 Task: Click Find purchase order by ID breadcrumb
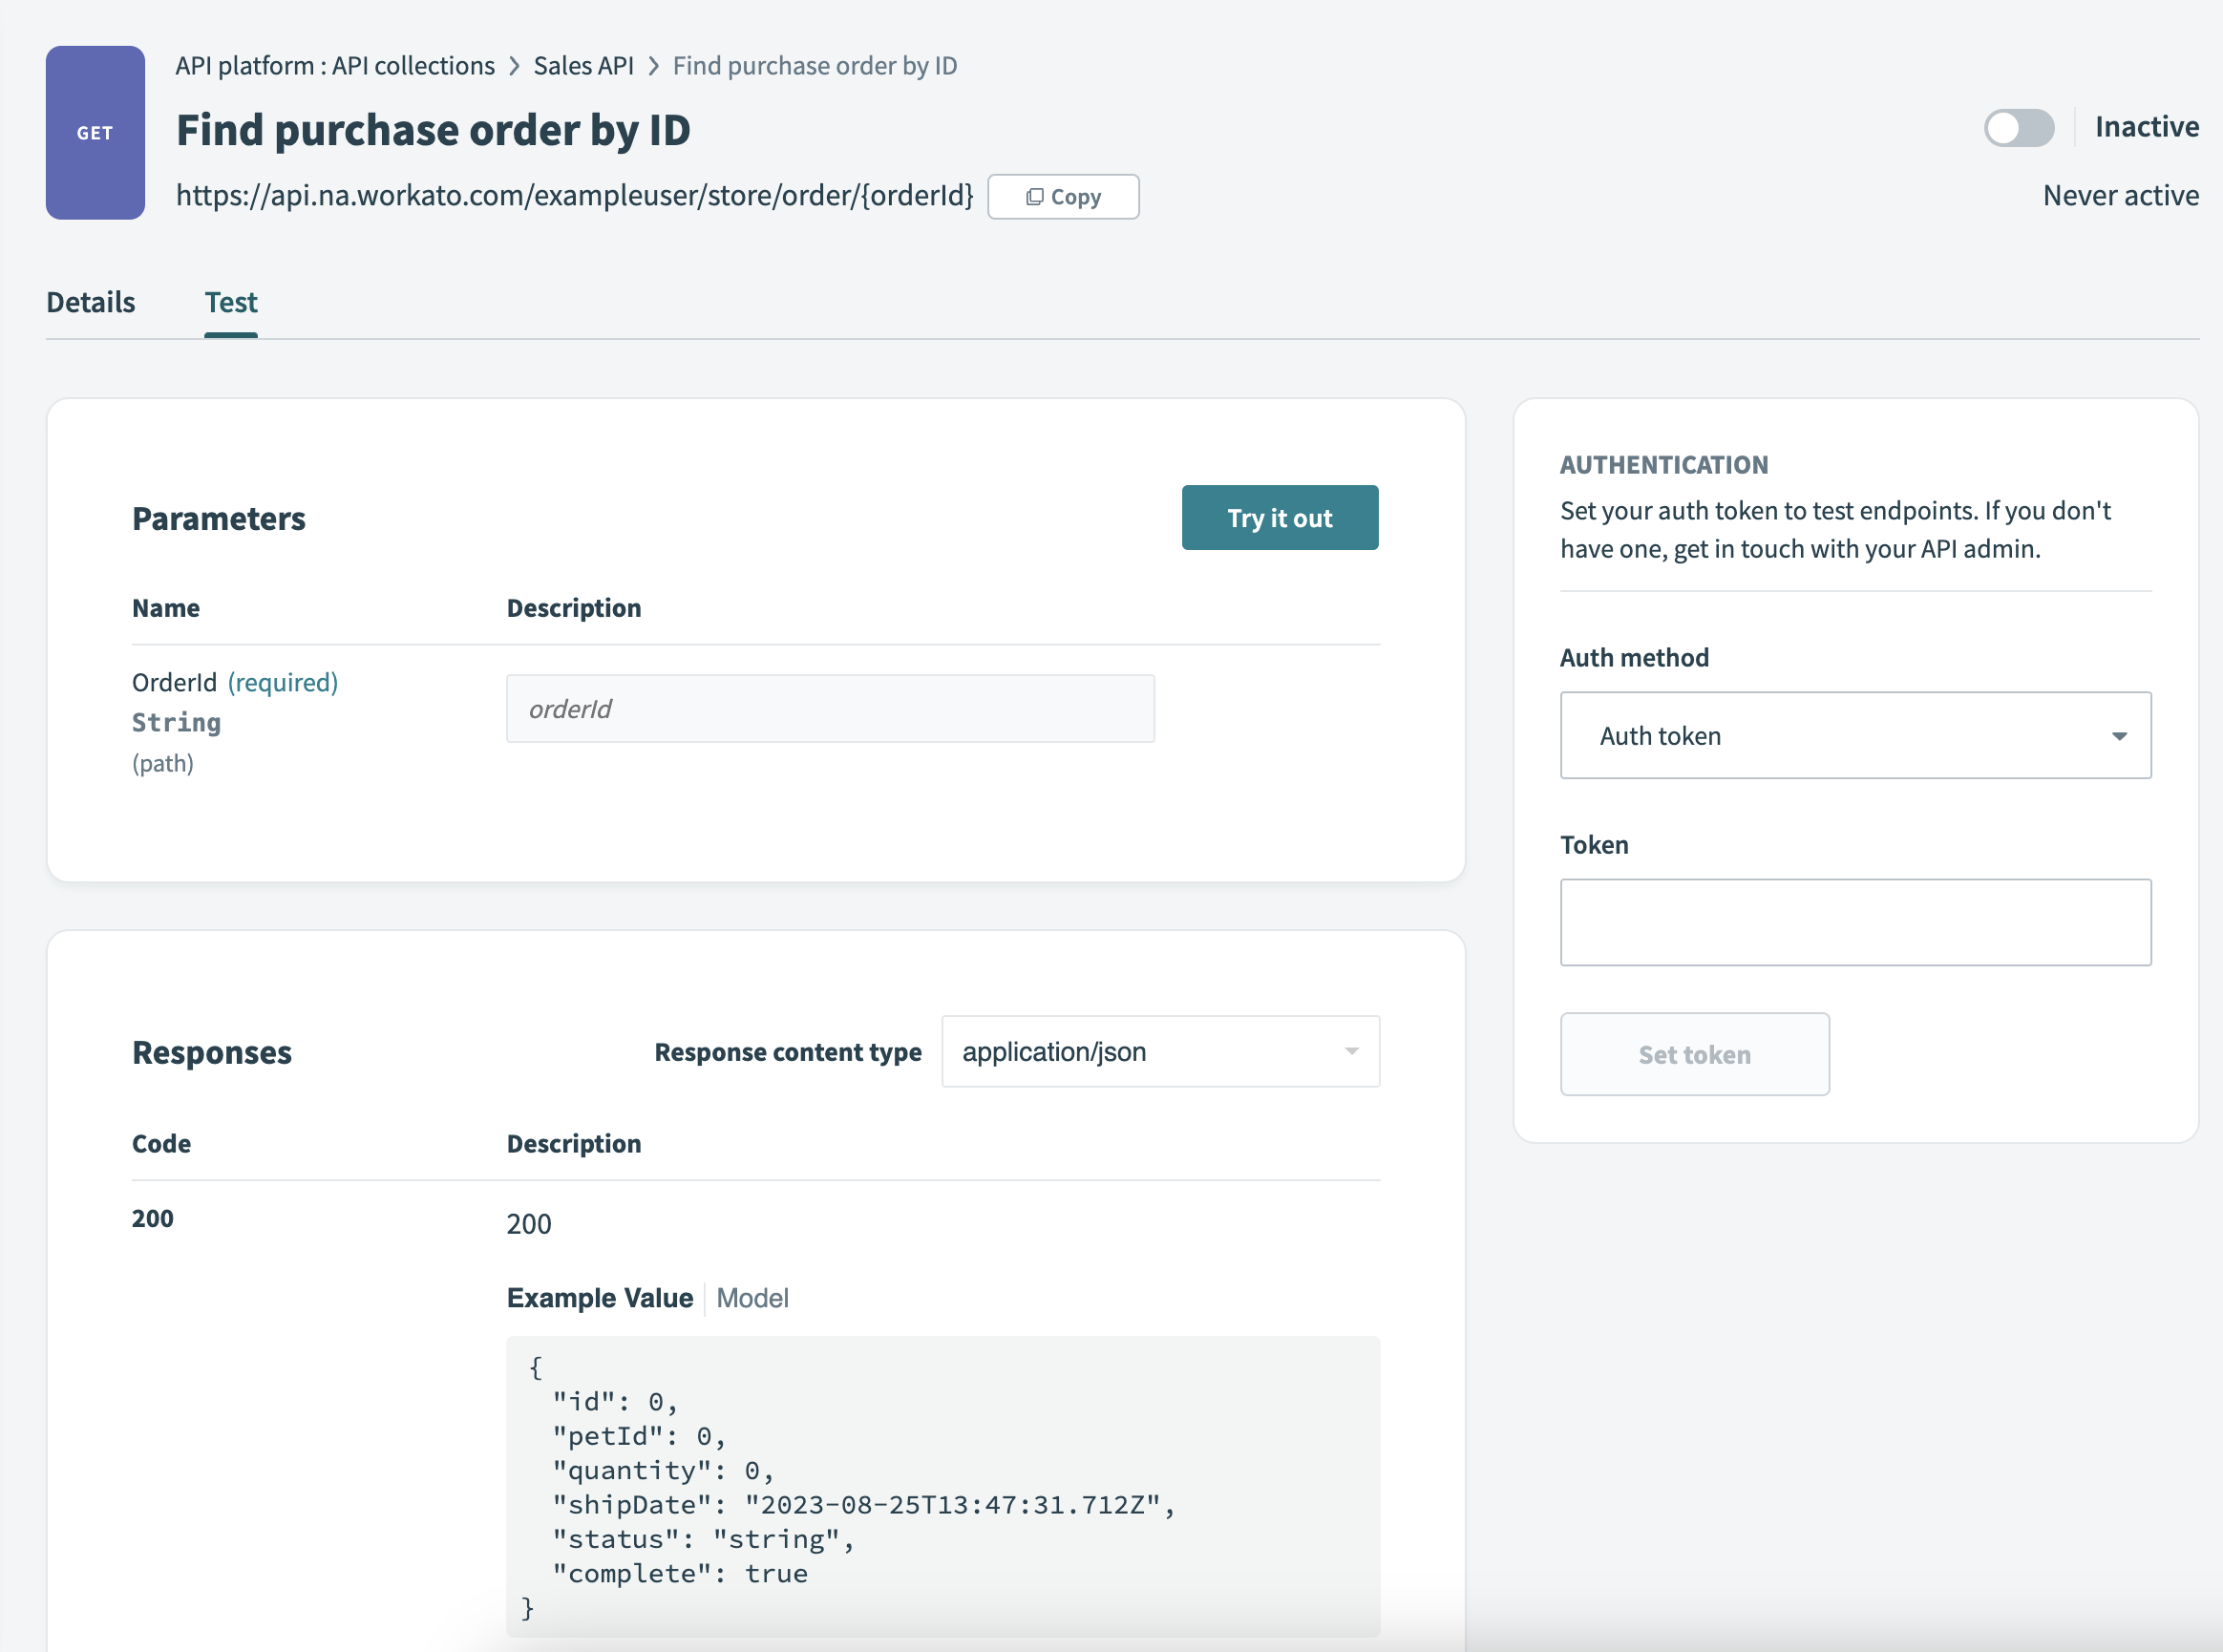click(815, 65)
